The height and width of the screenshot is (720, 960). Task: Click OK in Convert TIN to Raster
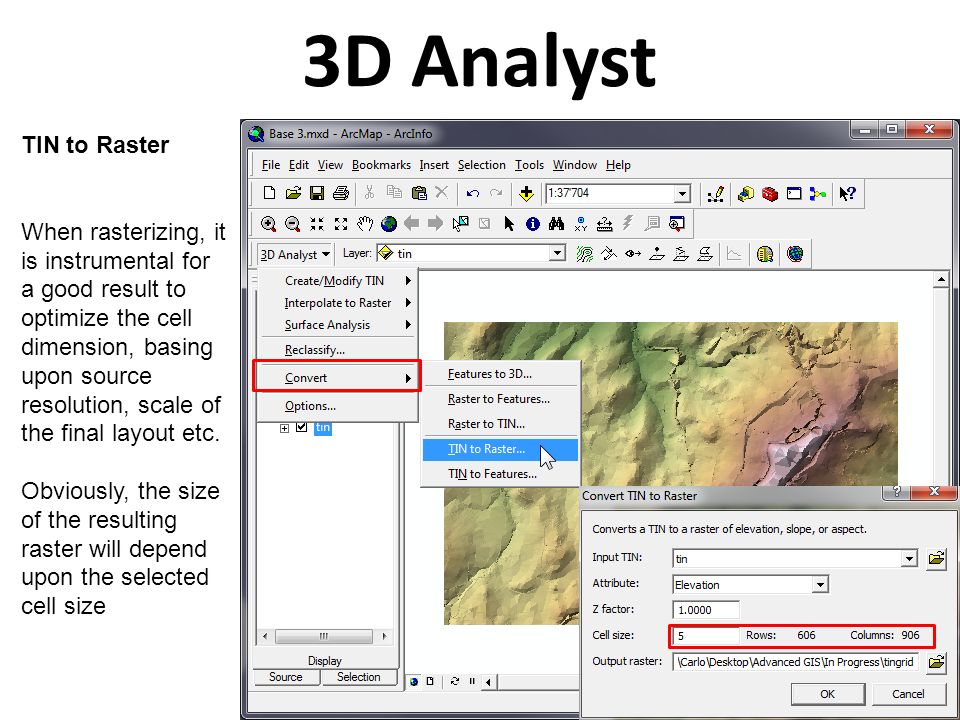pyautogui.click(x=827, y=694)
